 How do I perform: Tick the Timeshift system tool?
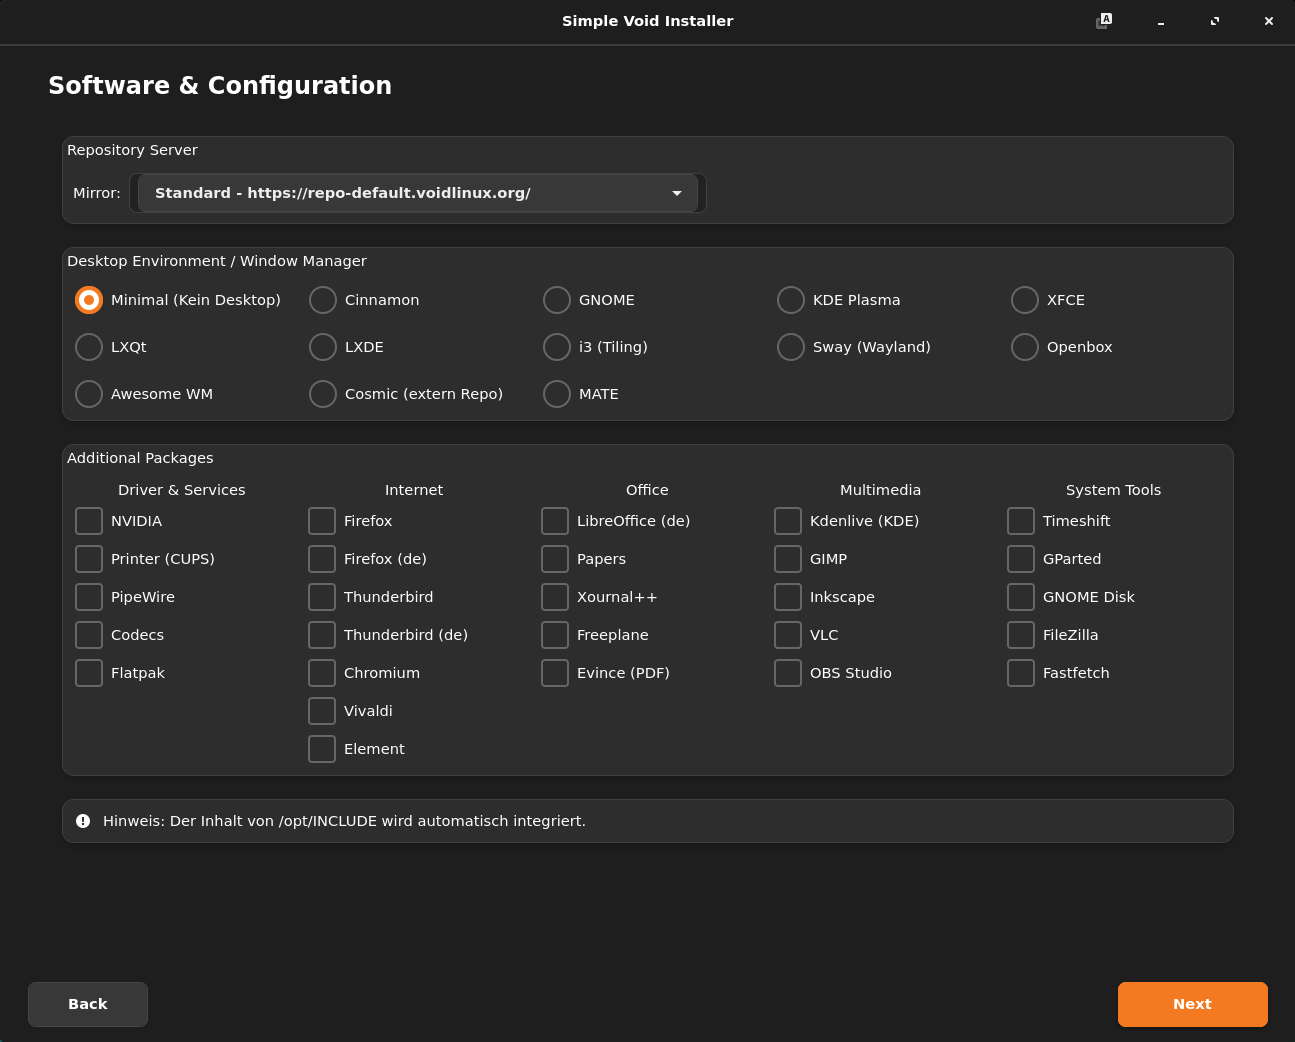pyautogui.click(x=1021, y=521)
